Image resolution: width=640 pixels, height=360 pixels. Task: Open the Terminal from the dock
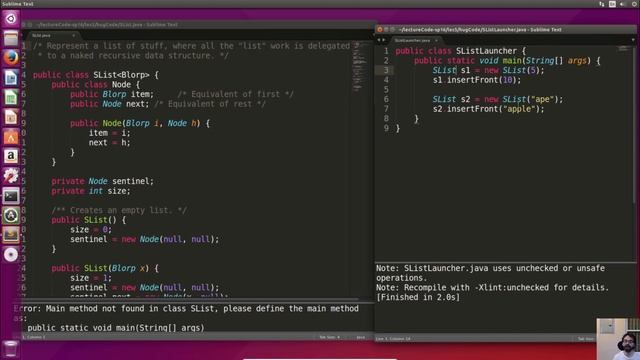pos(11,196)
